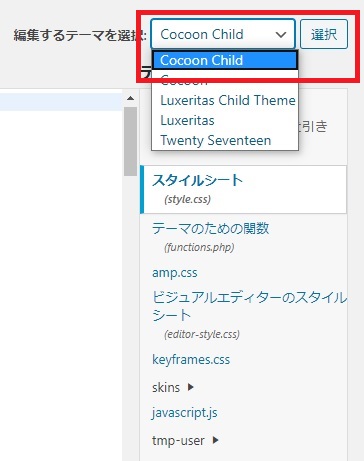Open amp.css file
This screenshot has width=364, height=461.
click(x=175, y=273)
